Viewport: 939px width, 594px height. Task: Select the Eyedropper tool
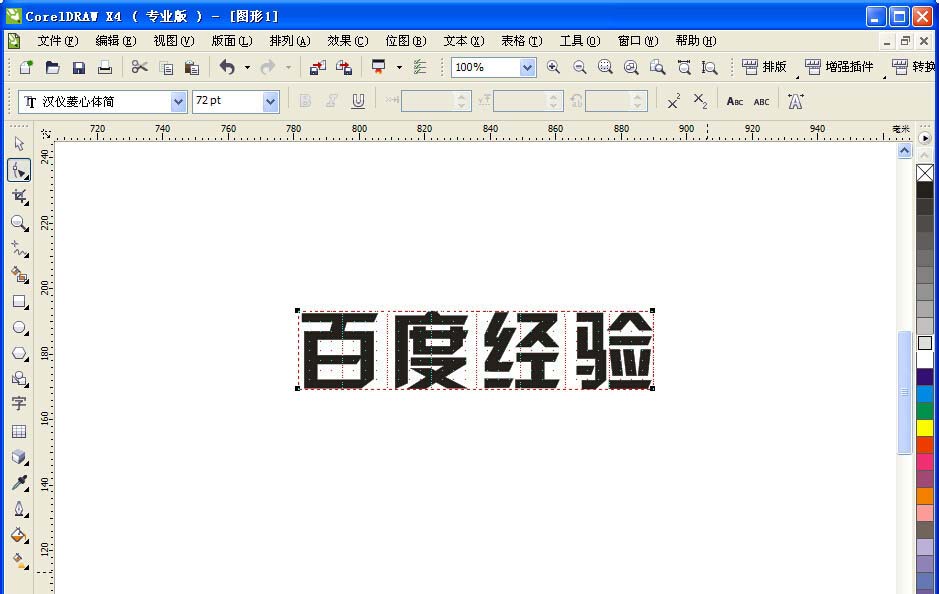pyautogui.click(x=19, y=483)
